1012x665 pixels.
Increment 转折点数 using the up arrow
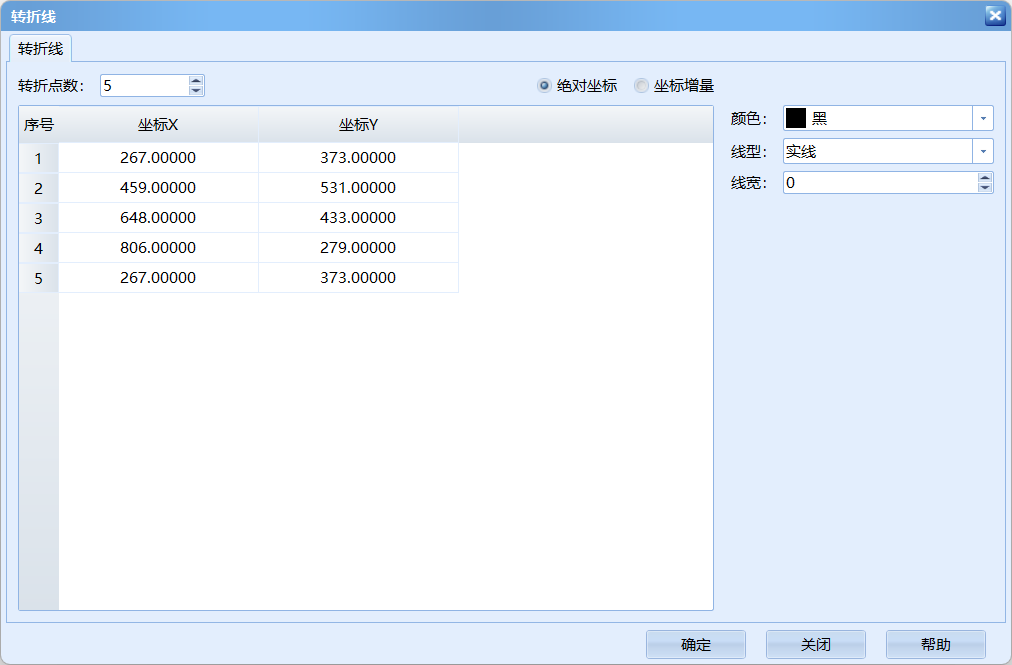tap(196, 79)
